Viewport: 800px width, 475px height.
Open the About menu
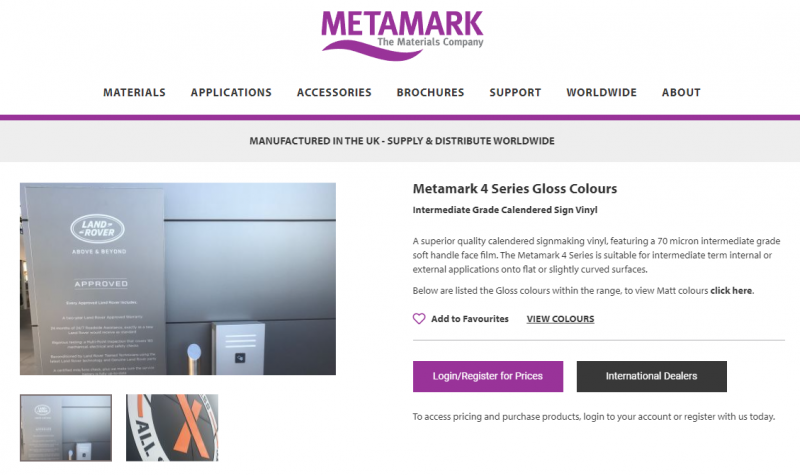(x=681, y=92)
